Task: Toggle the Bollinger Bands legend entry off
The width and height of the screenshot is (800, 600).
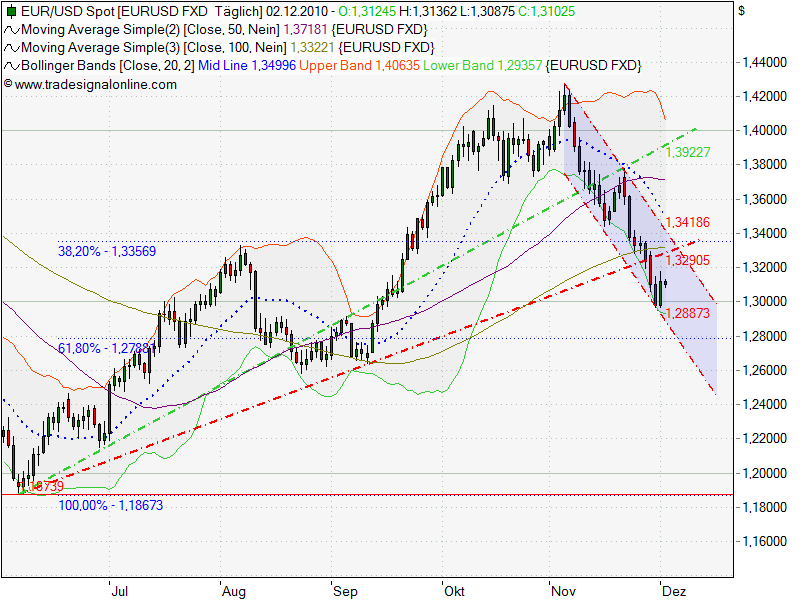Action: [100, 63]
